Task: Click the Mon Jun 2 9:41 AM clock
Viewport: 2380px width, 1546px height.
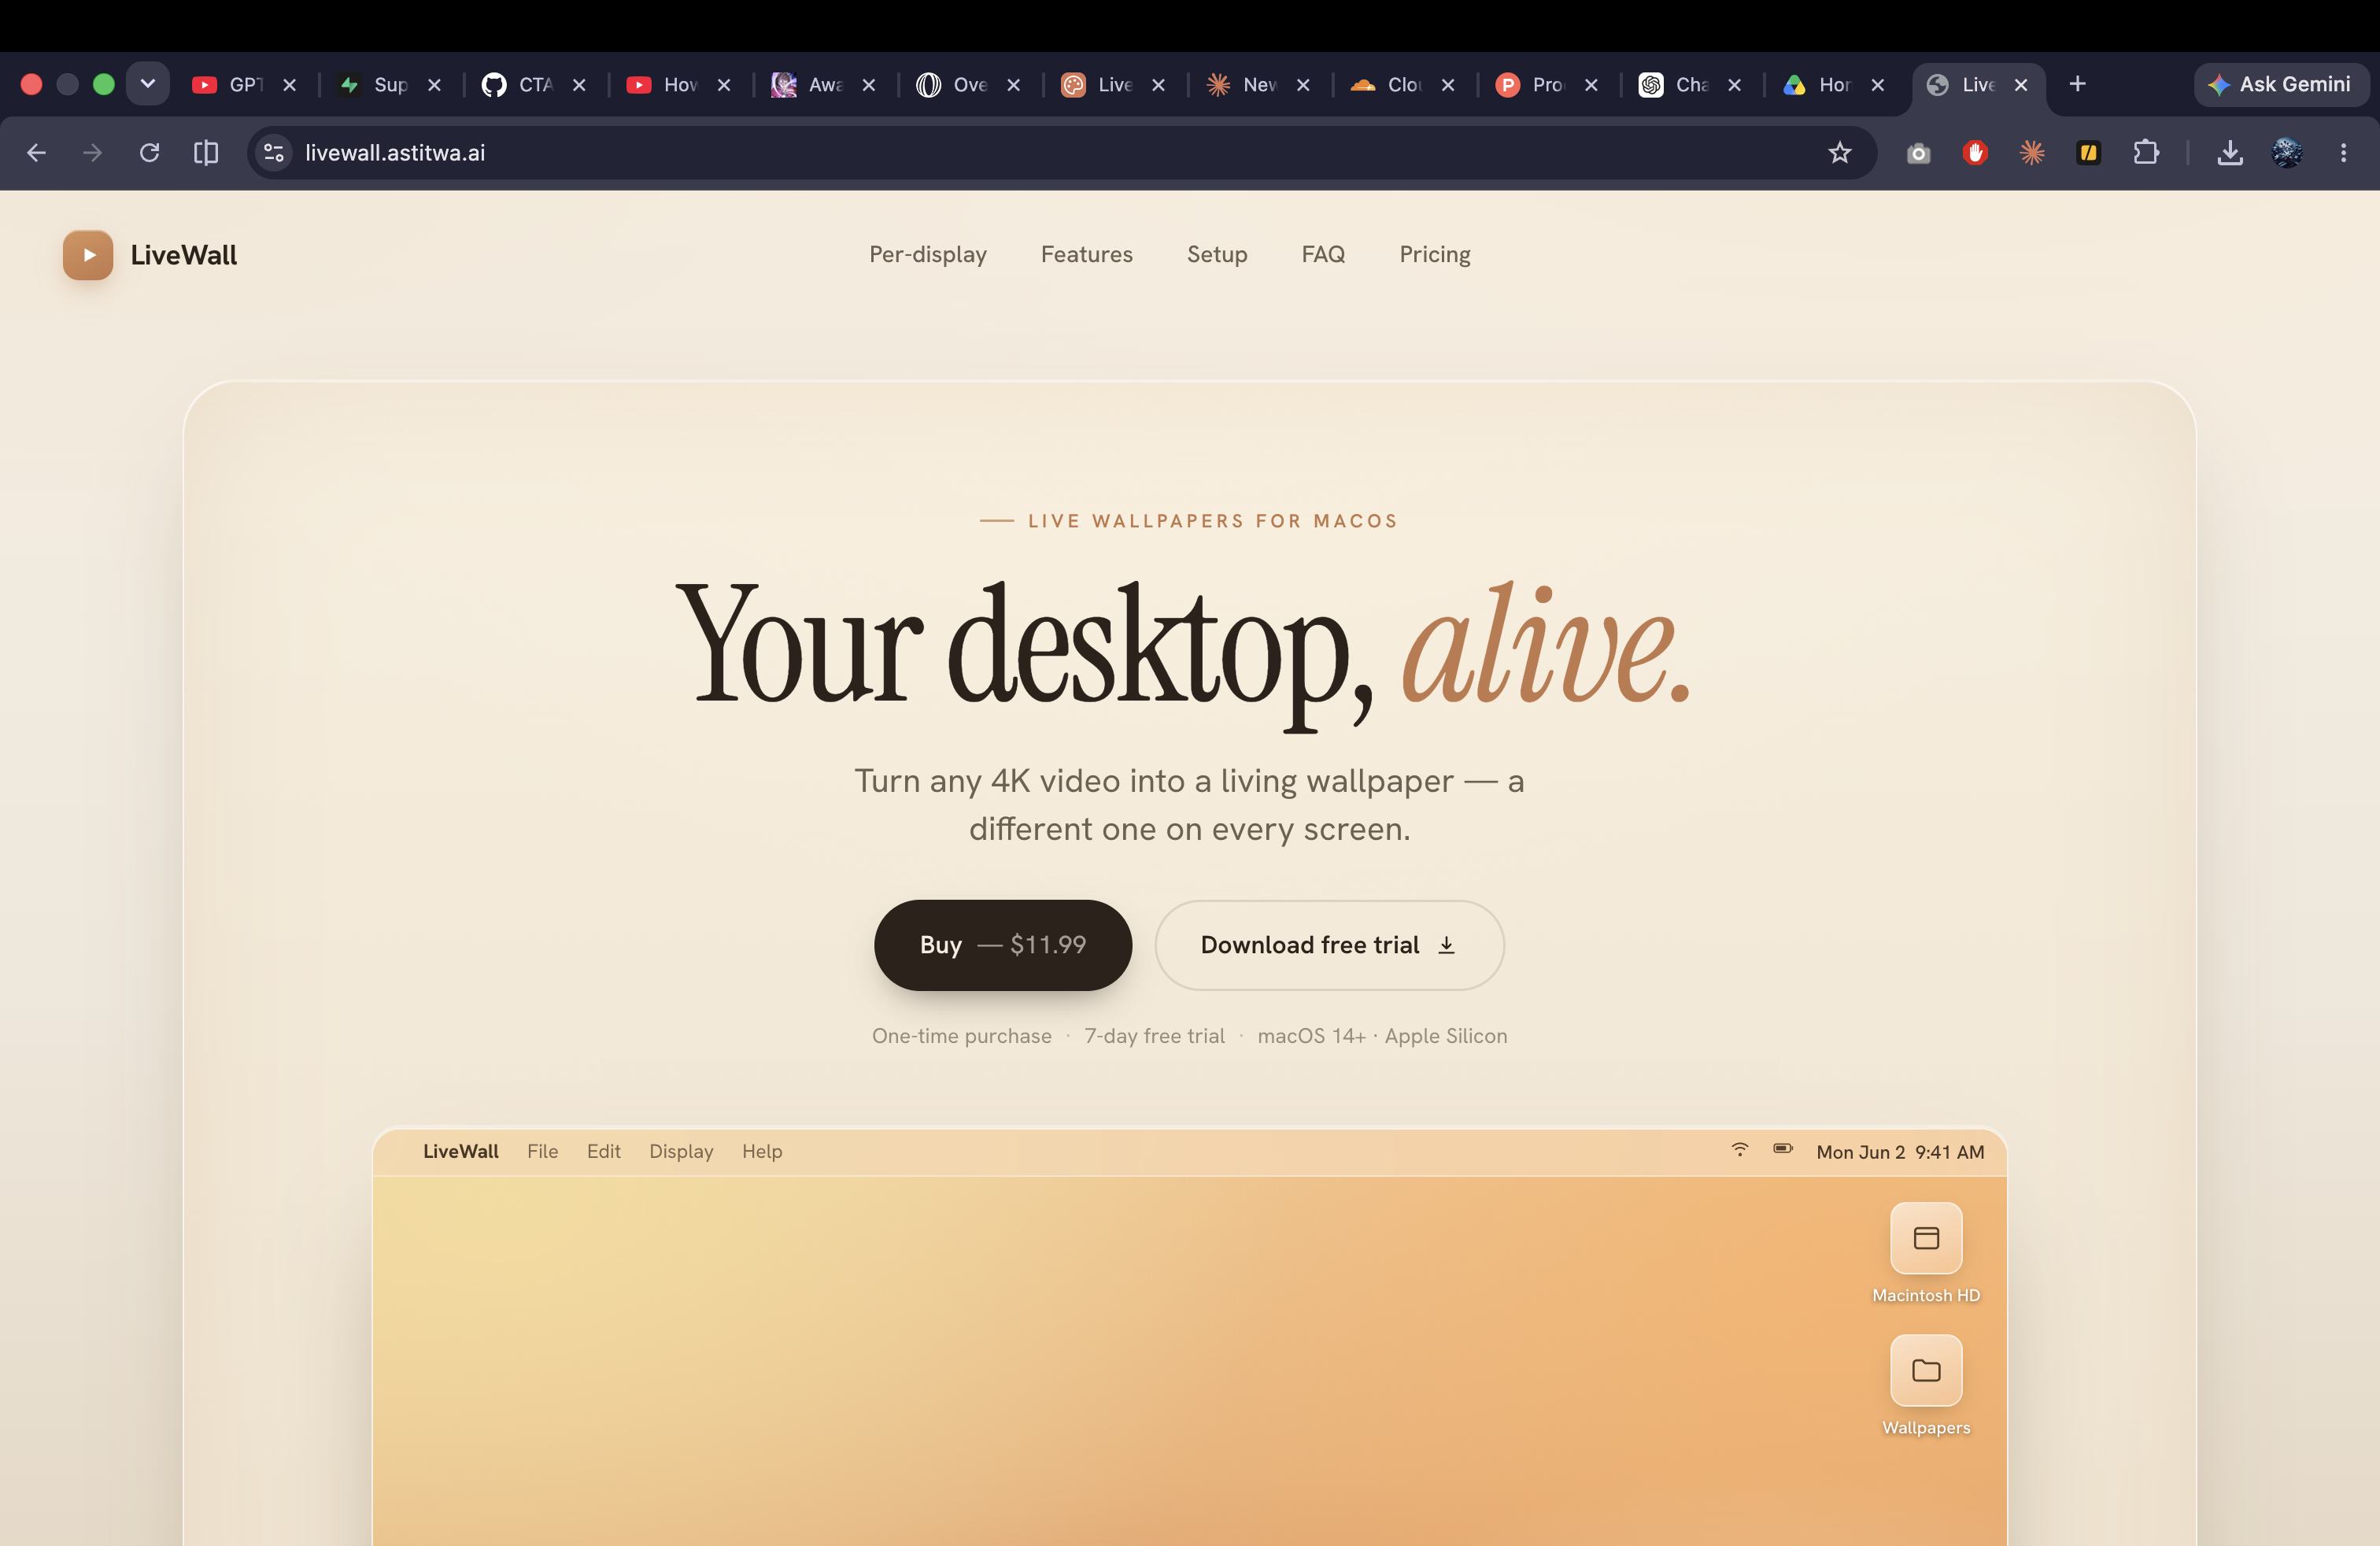Action: coord(1900,1152)
